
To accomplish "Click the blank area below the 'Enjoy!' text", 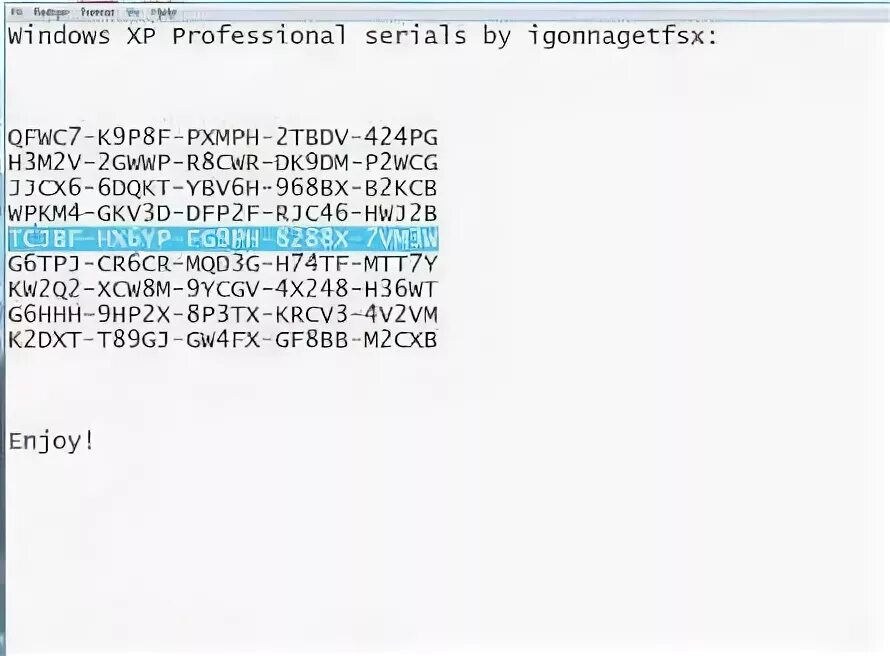I will click(x=443, y=550).
